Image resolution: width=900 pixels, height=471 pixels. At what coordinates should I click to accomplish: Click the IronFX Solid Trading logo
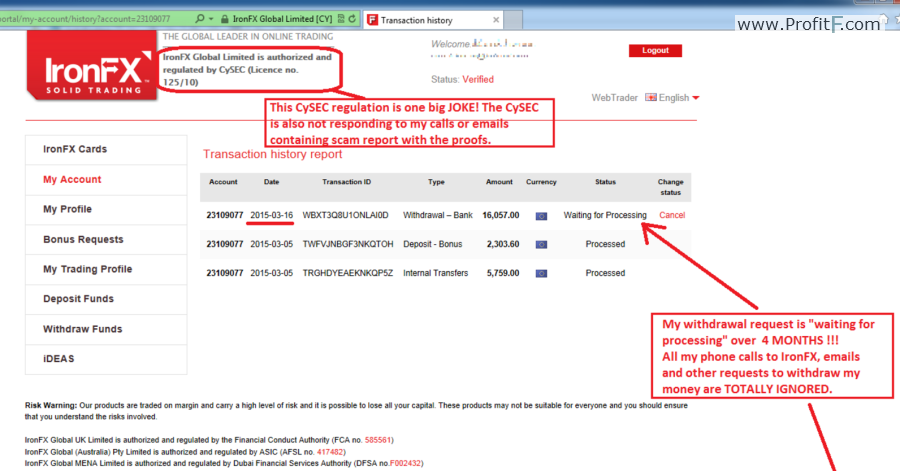[91, 65]
